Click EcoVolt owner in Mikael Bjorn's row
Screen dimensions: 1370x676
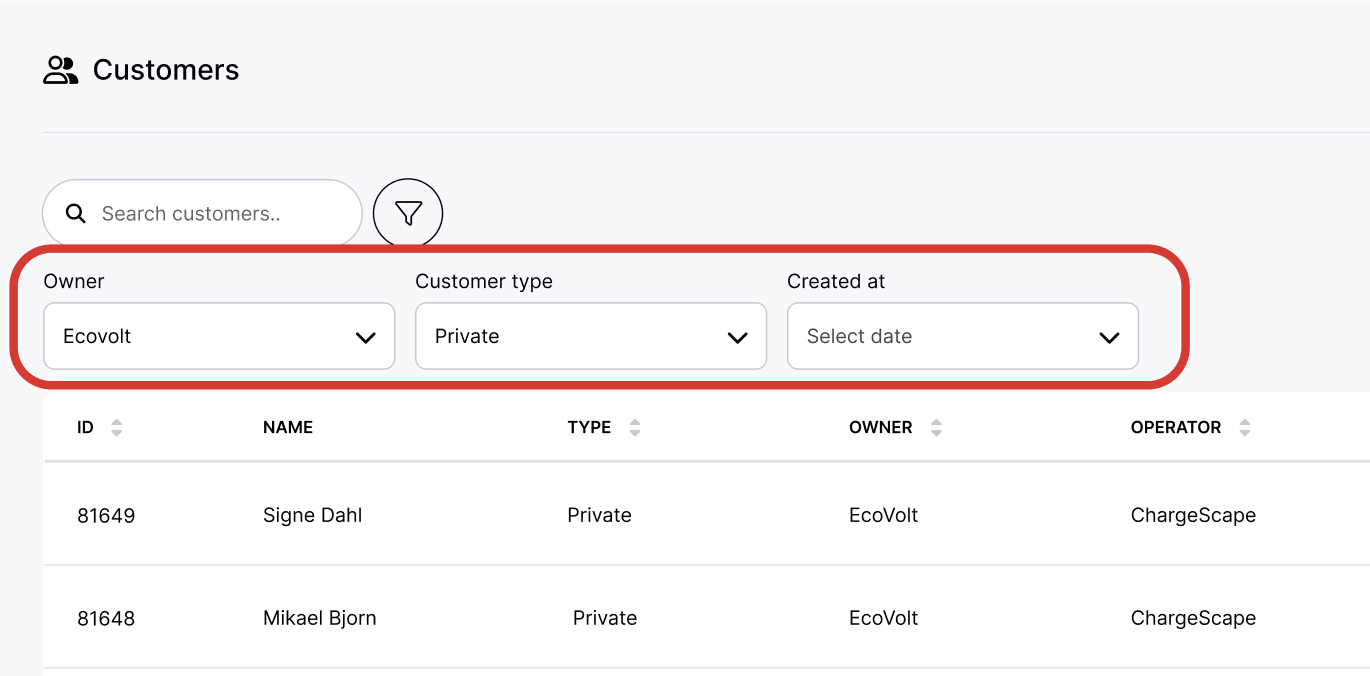[x=883, y=619]
